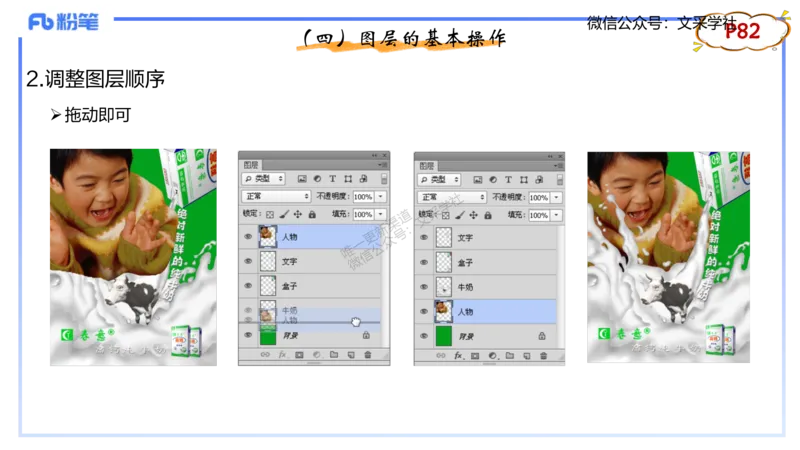The width and height of the screenshot is (800, 450).
Task: Click the delete layer trash icon in left Layers panel
Action: click(x=366, y=355)
